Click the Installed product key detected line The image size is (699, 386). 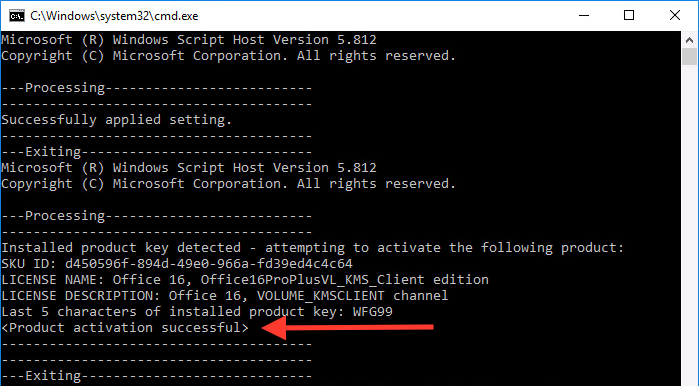point(312,247)
